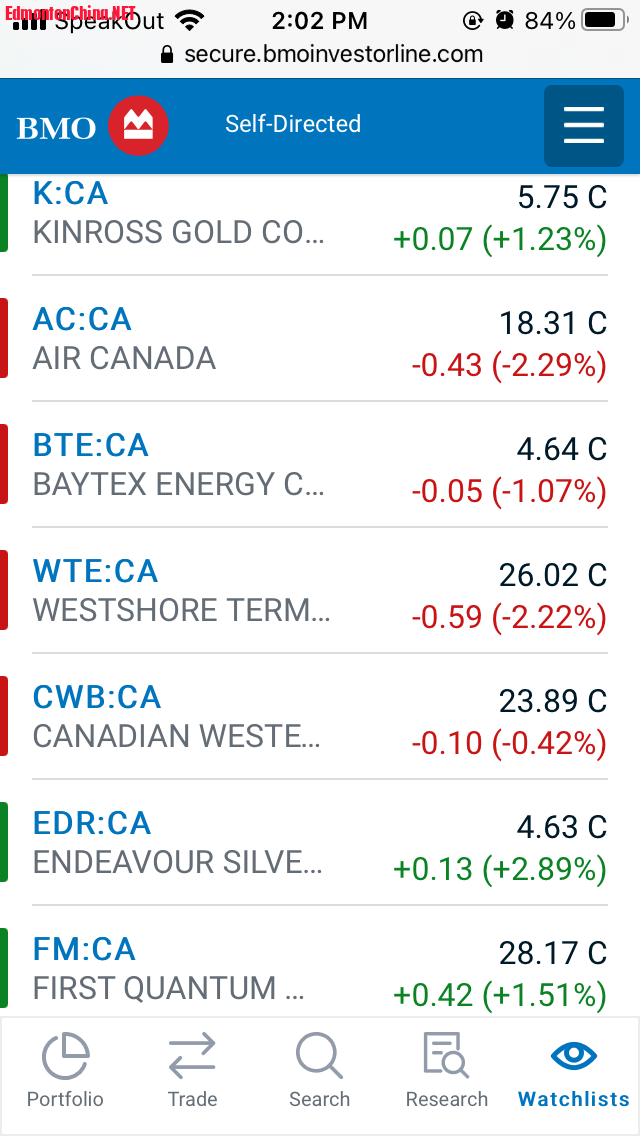Tap the Trade arrows icon
Image resolution: width=640 pixels, height=1136 pixels.
coord(192,1056)
